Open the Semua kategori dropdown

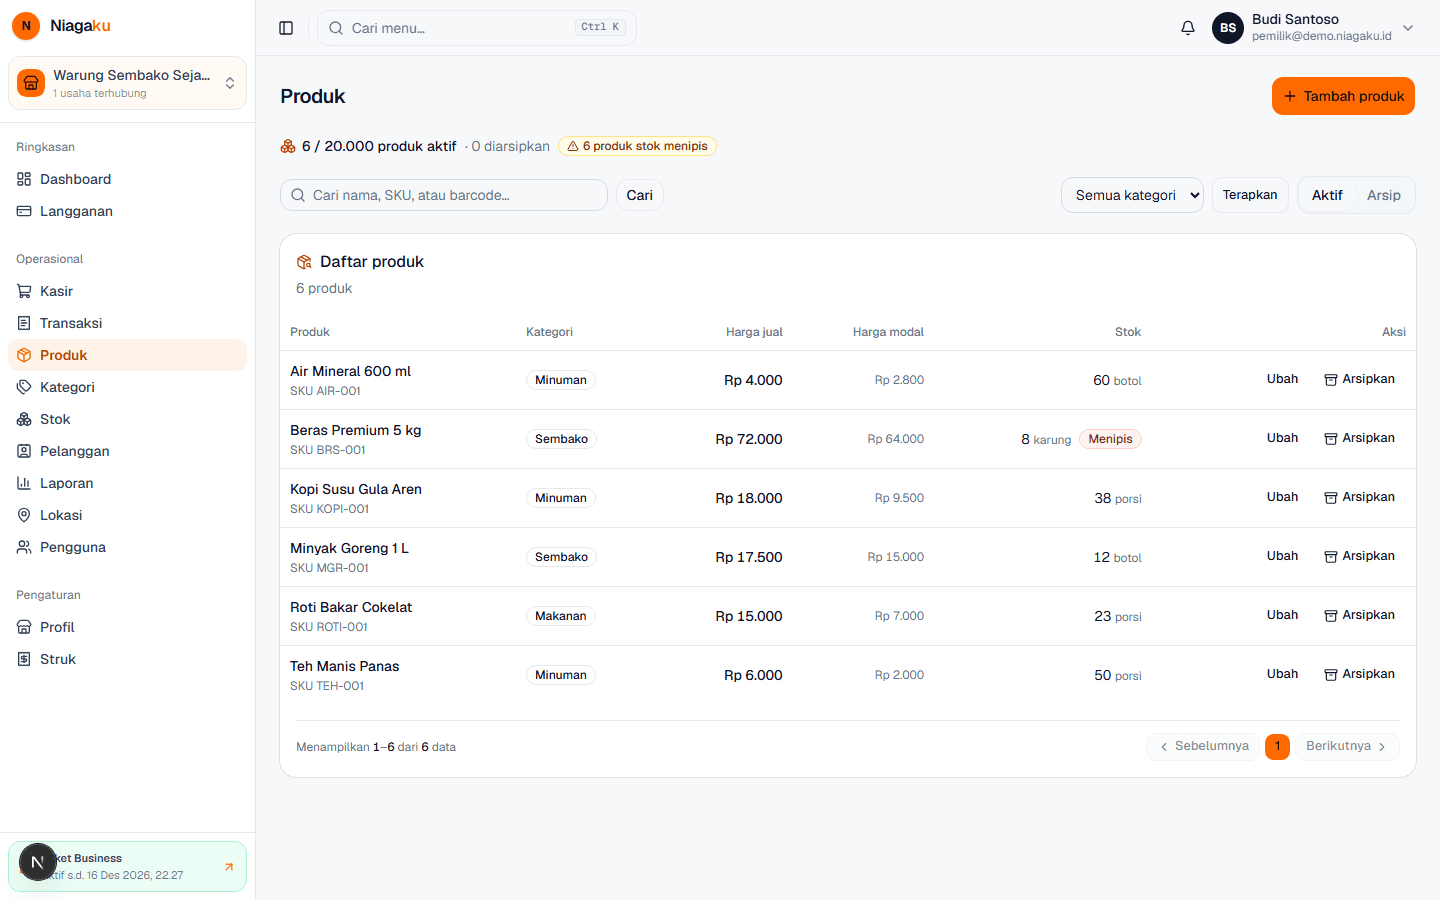tap(1132, 195)
